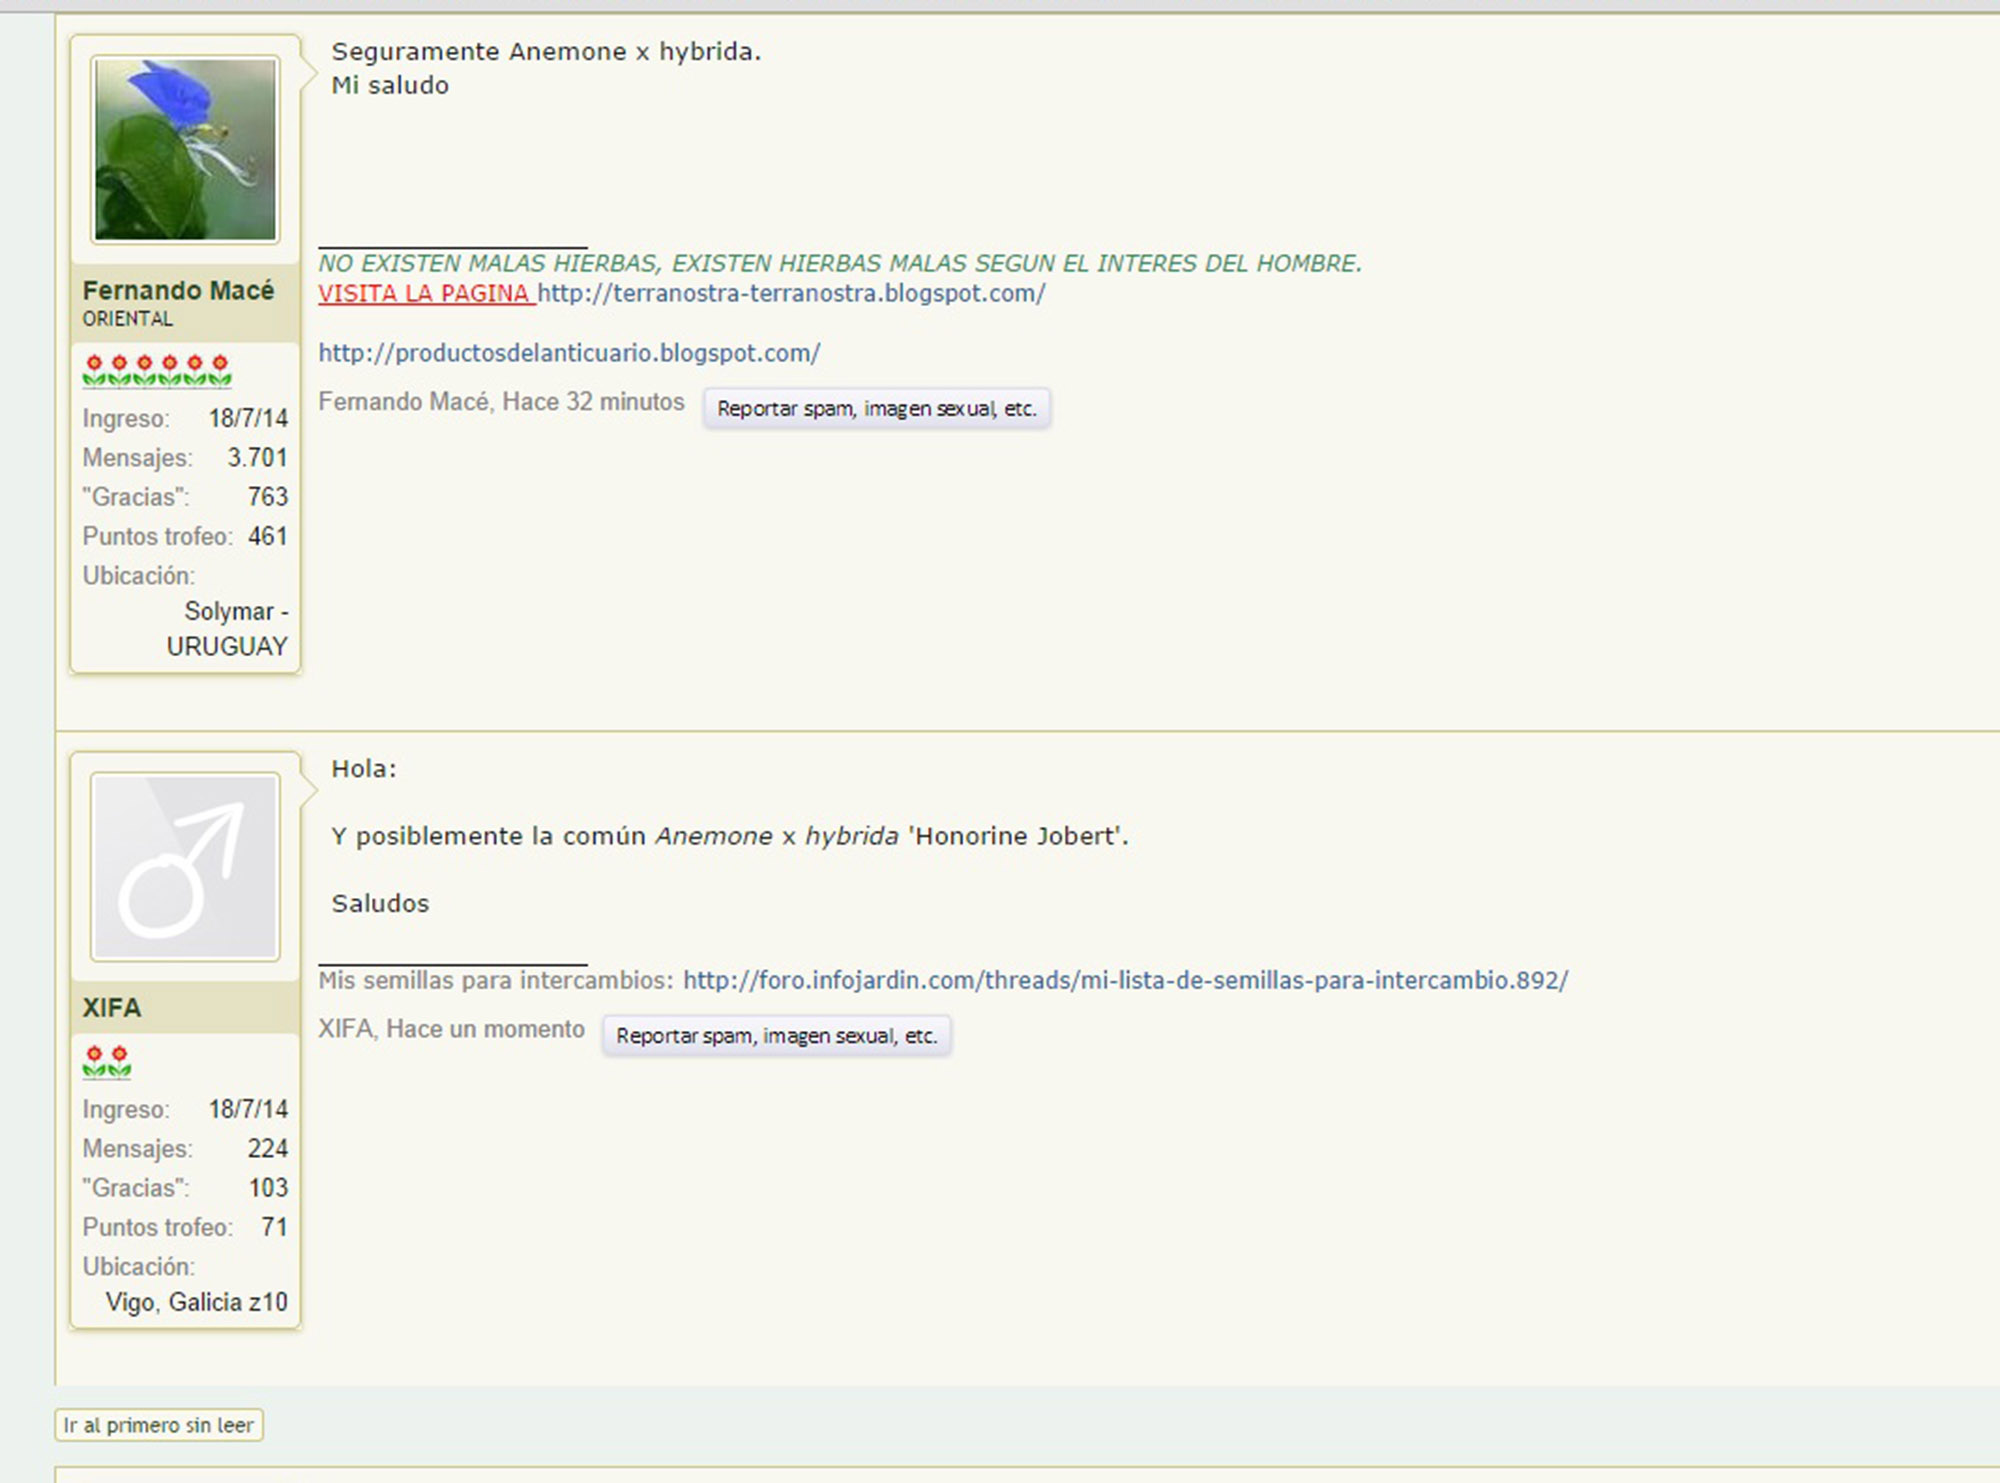The width and height of the screenshot is (2000, 1483).
Task: Open XIFA's seed exchange list link
Action: pos(1125,980)
